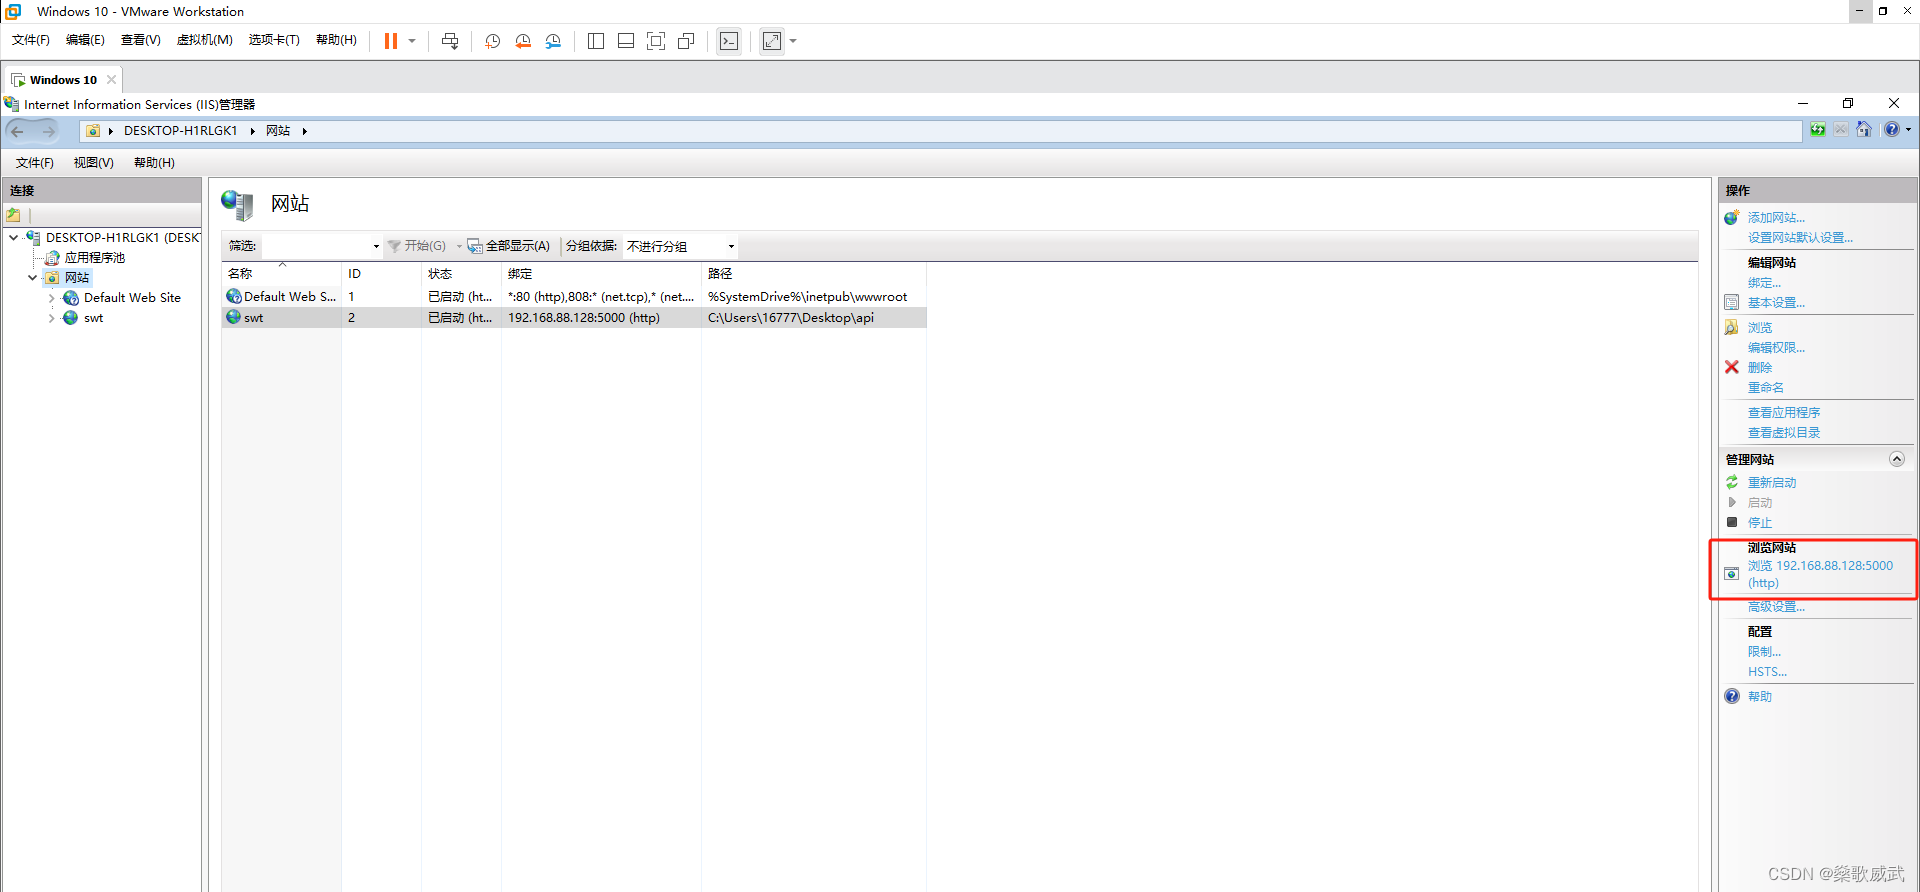Collapse the 网站 tree node
Screen dimensions: 1920x892
[x=33, y=278]
